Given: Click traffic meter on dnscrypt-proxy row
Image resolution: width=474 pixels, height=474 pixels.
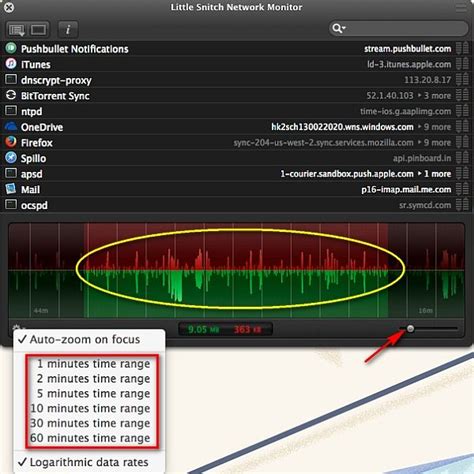Looking at the screenshot, I should pos(462,79).
